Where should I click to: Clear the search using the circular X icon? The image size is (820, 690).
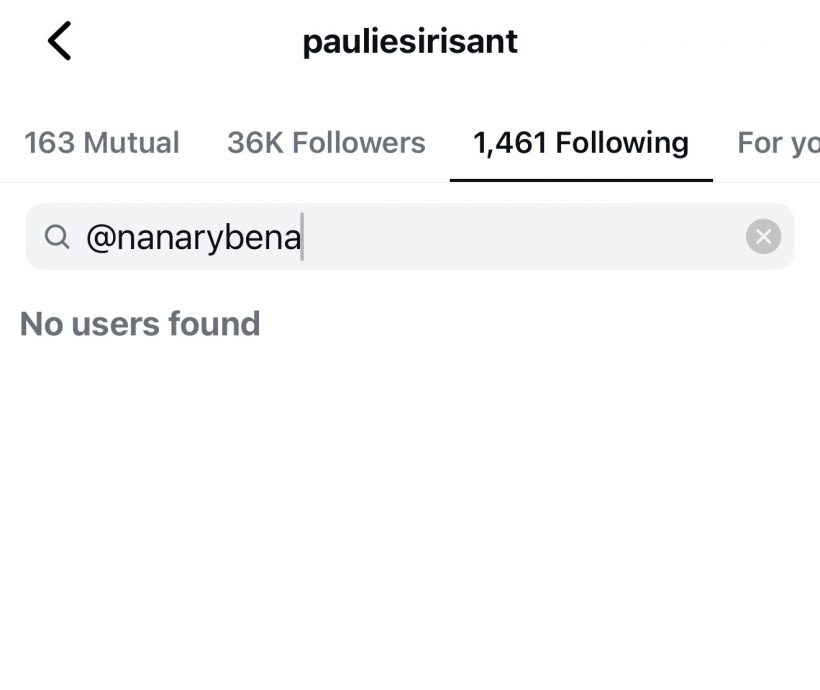coord(763,236)
